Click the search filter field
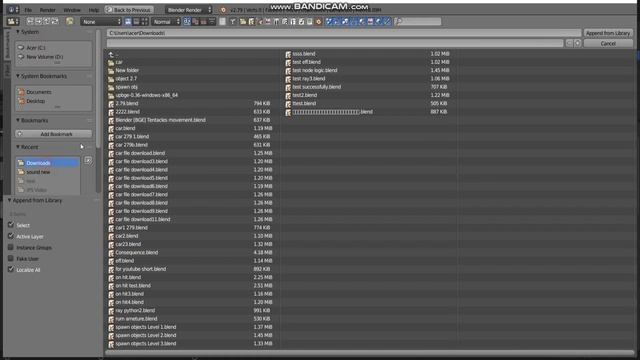The image size is (640, 360). tap(418, 21)
